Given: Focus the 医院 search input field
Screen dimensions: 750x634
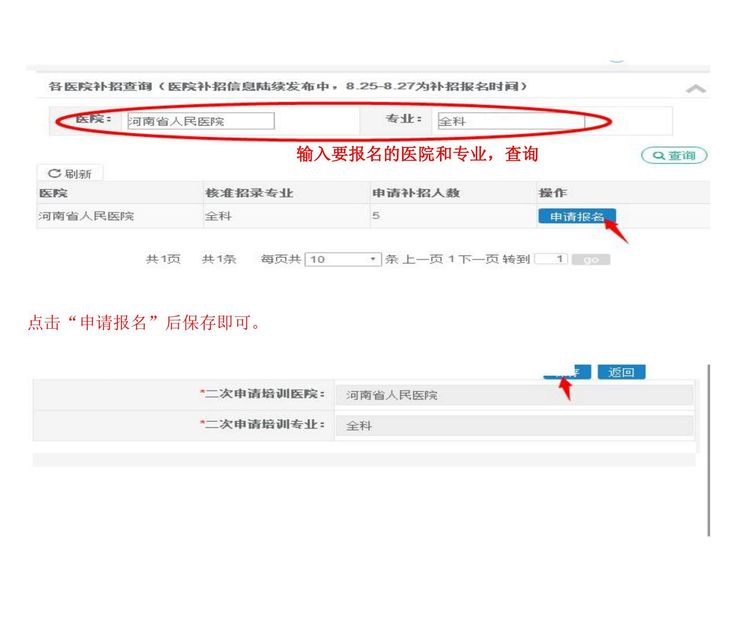Looking at the screenshot, I should 198,121.
